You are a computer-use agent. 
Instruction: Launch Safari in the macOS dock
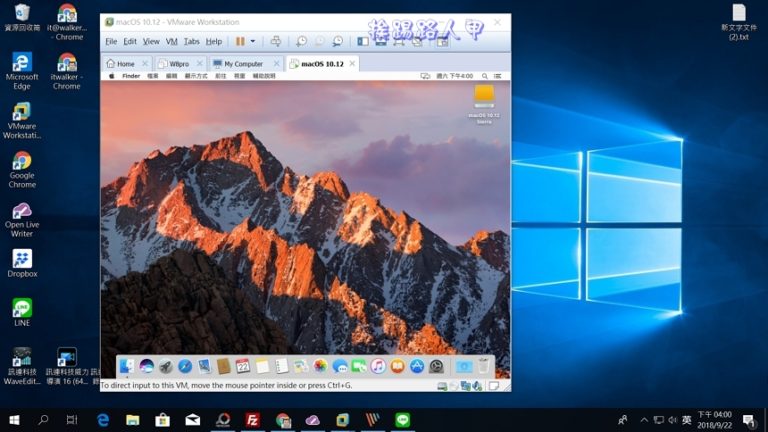[x=185, y=367]
